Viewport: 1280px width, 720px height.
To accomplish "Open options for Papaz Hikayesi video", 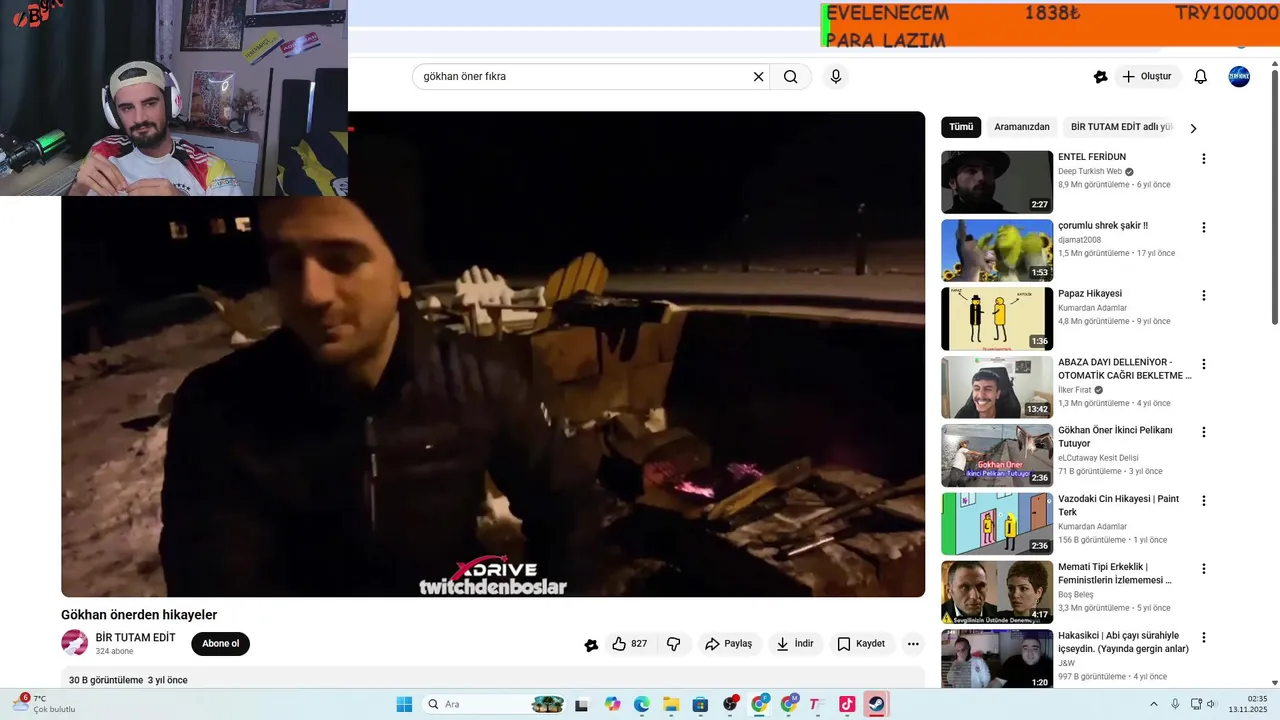I will pyautogui.click(x=1204, y=295).
